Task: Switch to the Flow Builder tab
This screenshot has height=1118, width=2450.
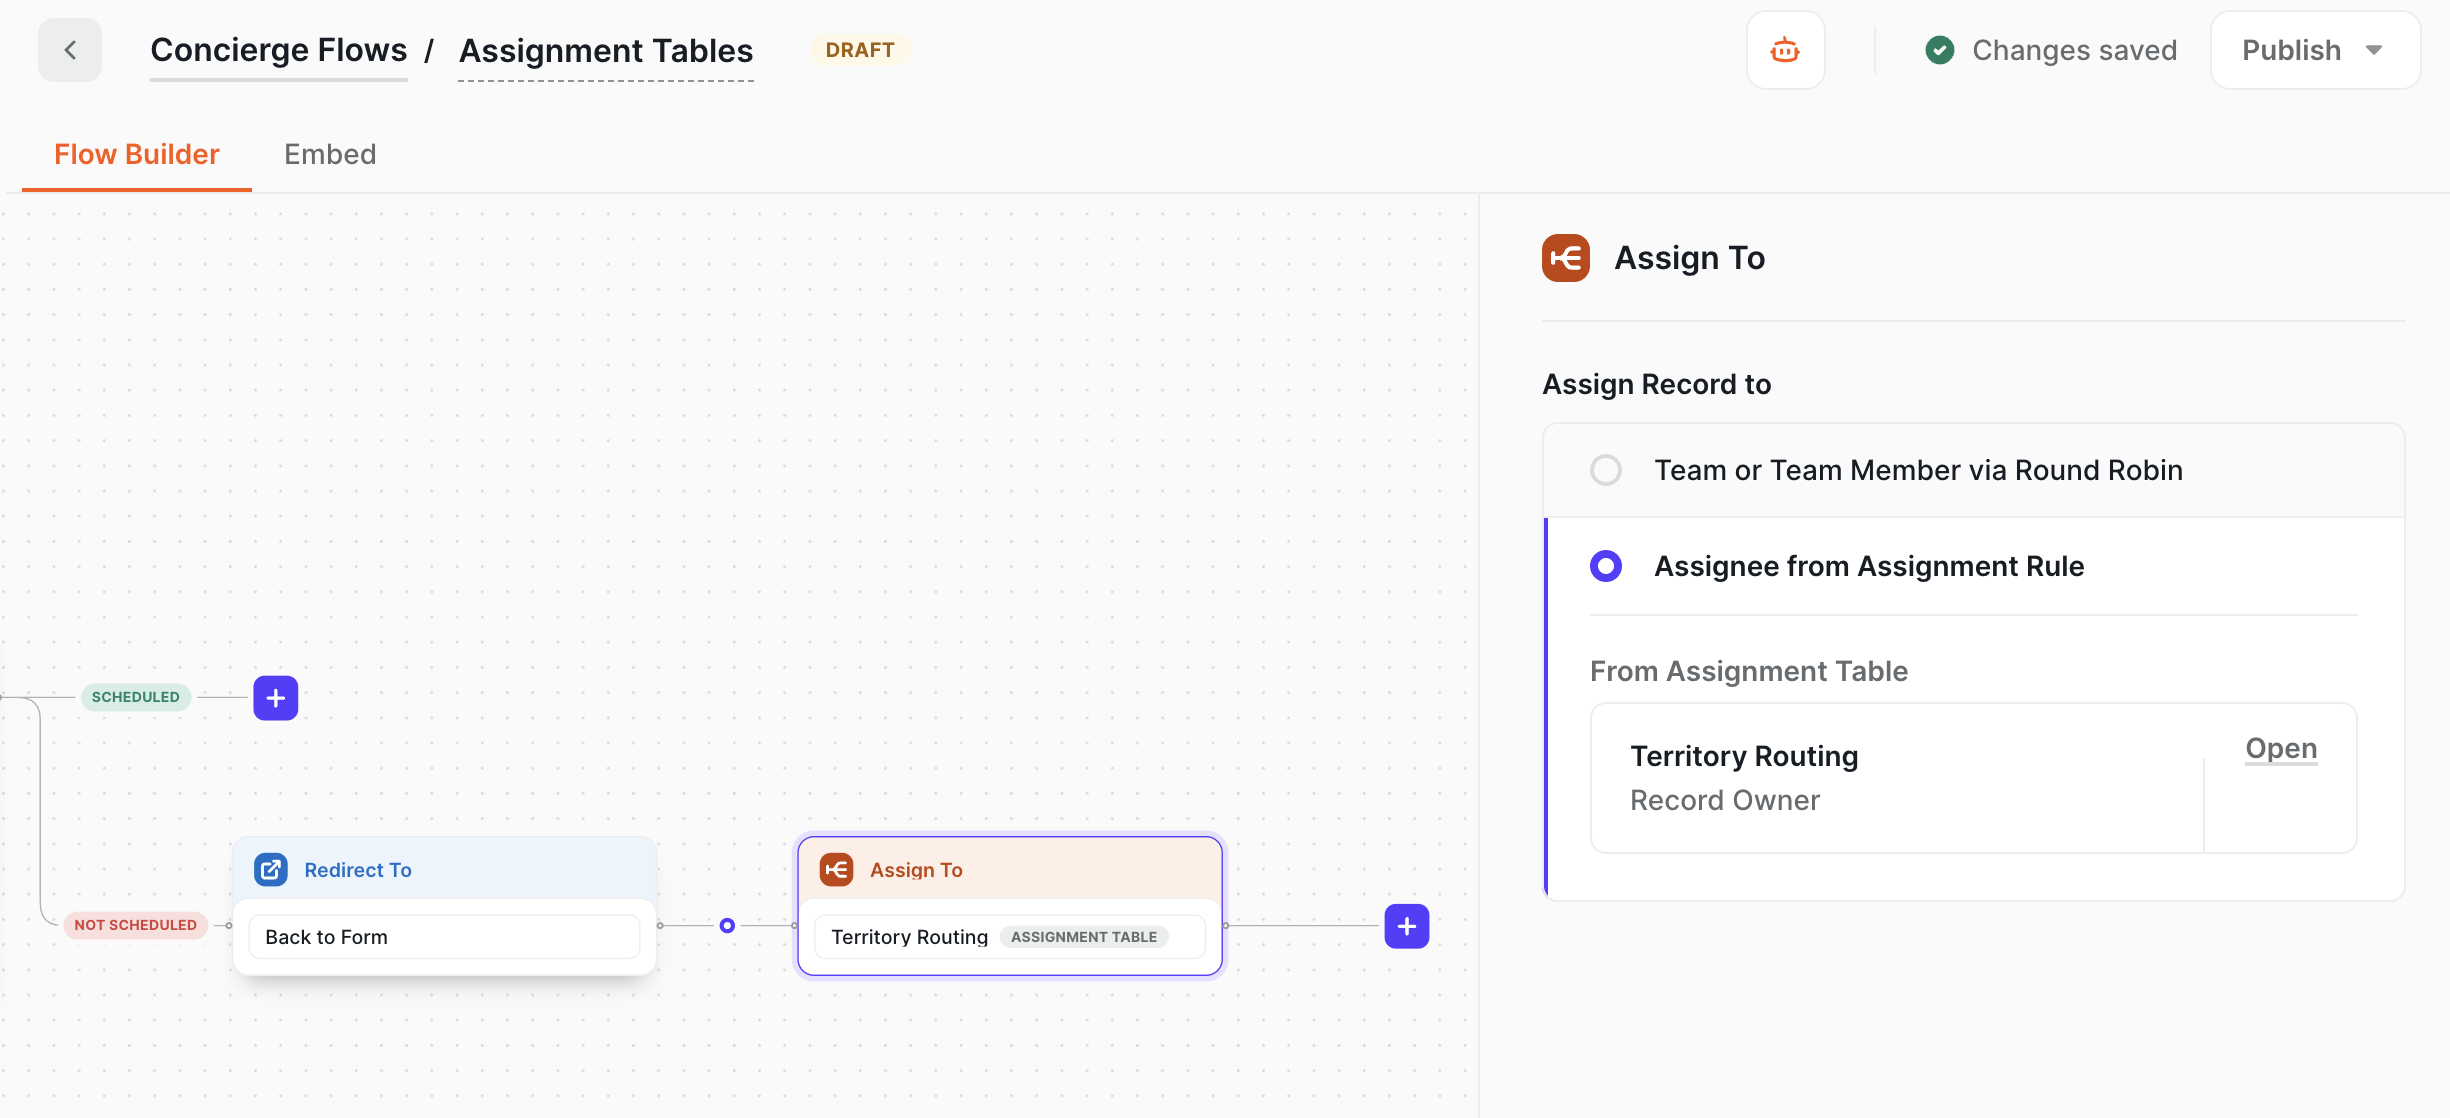Action: pyautogui.click(x=137, y=154)
